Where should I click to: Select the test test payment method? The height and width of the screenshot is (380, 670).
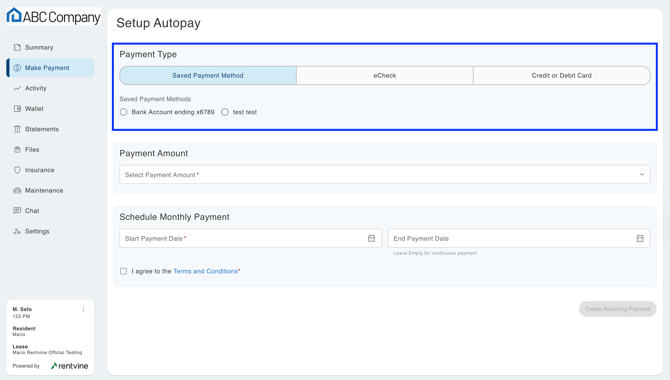(x=225, y=112)
